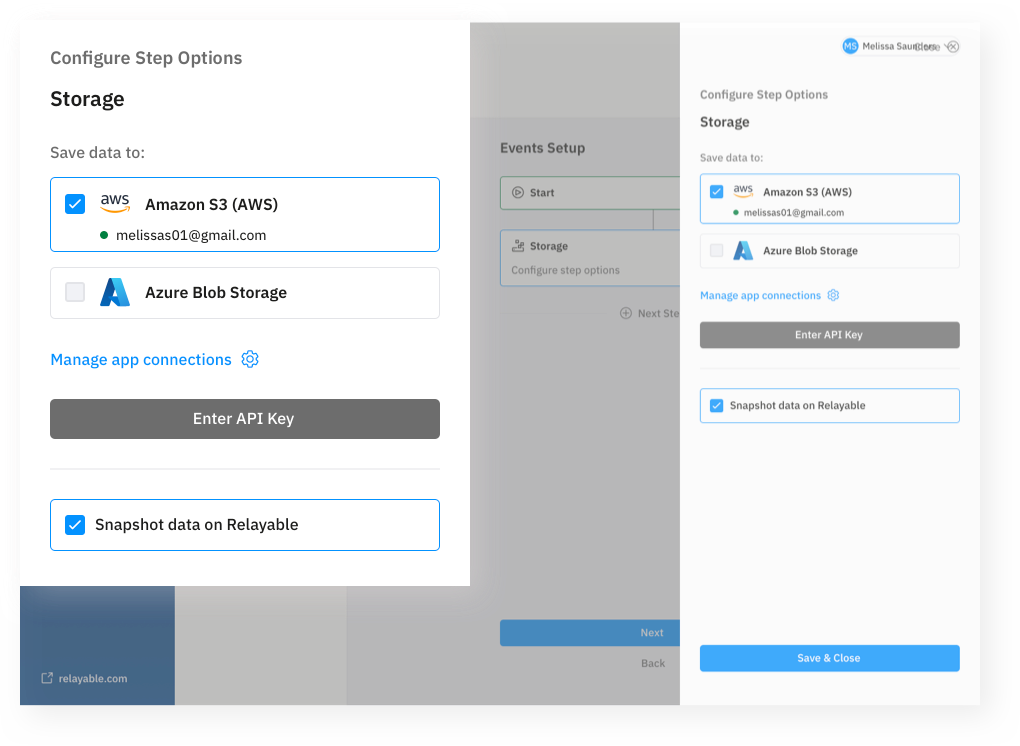Click the Azure logo in the enlarged panel

point(115,293)
